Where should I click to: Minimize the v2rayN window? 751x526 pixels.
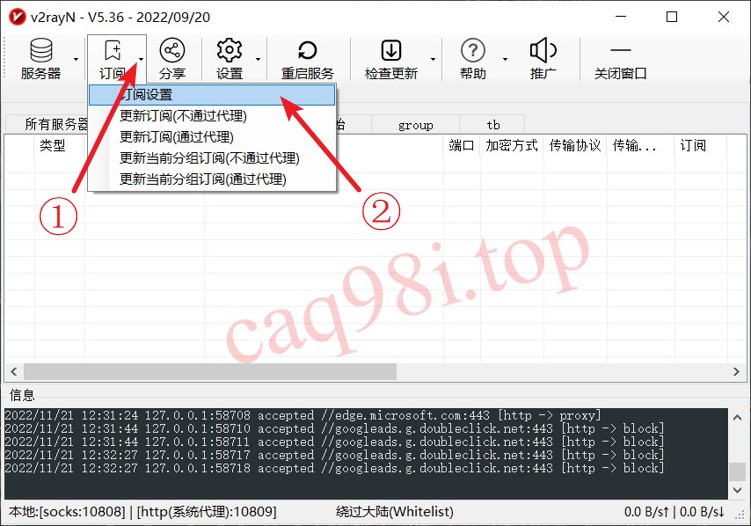coord(621,17)
